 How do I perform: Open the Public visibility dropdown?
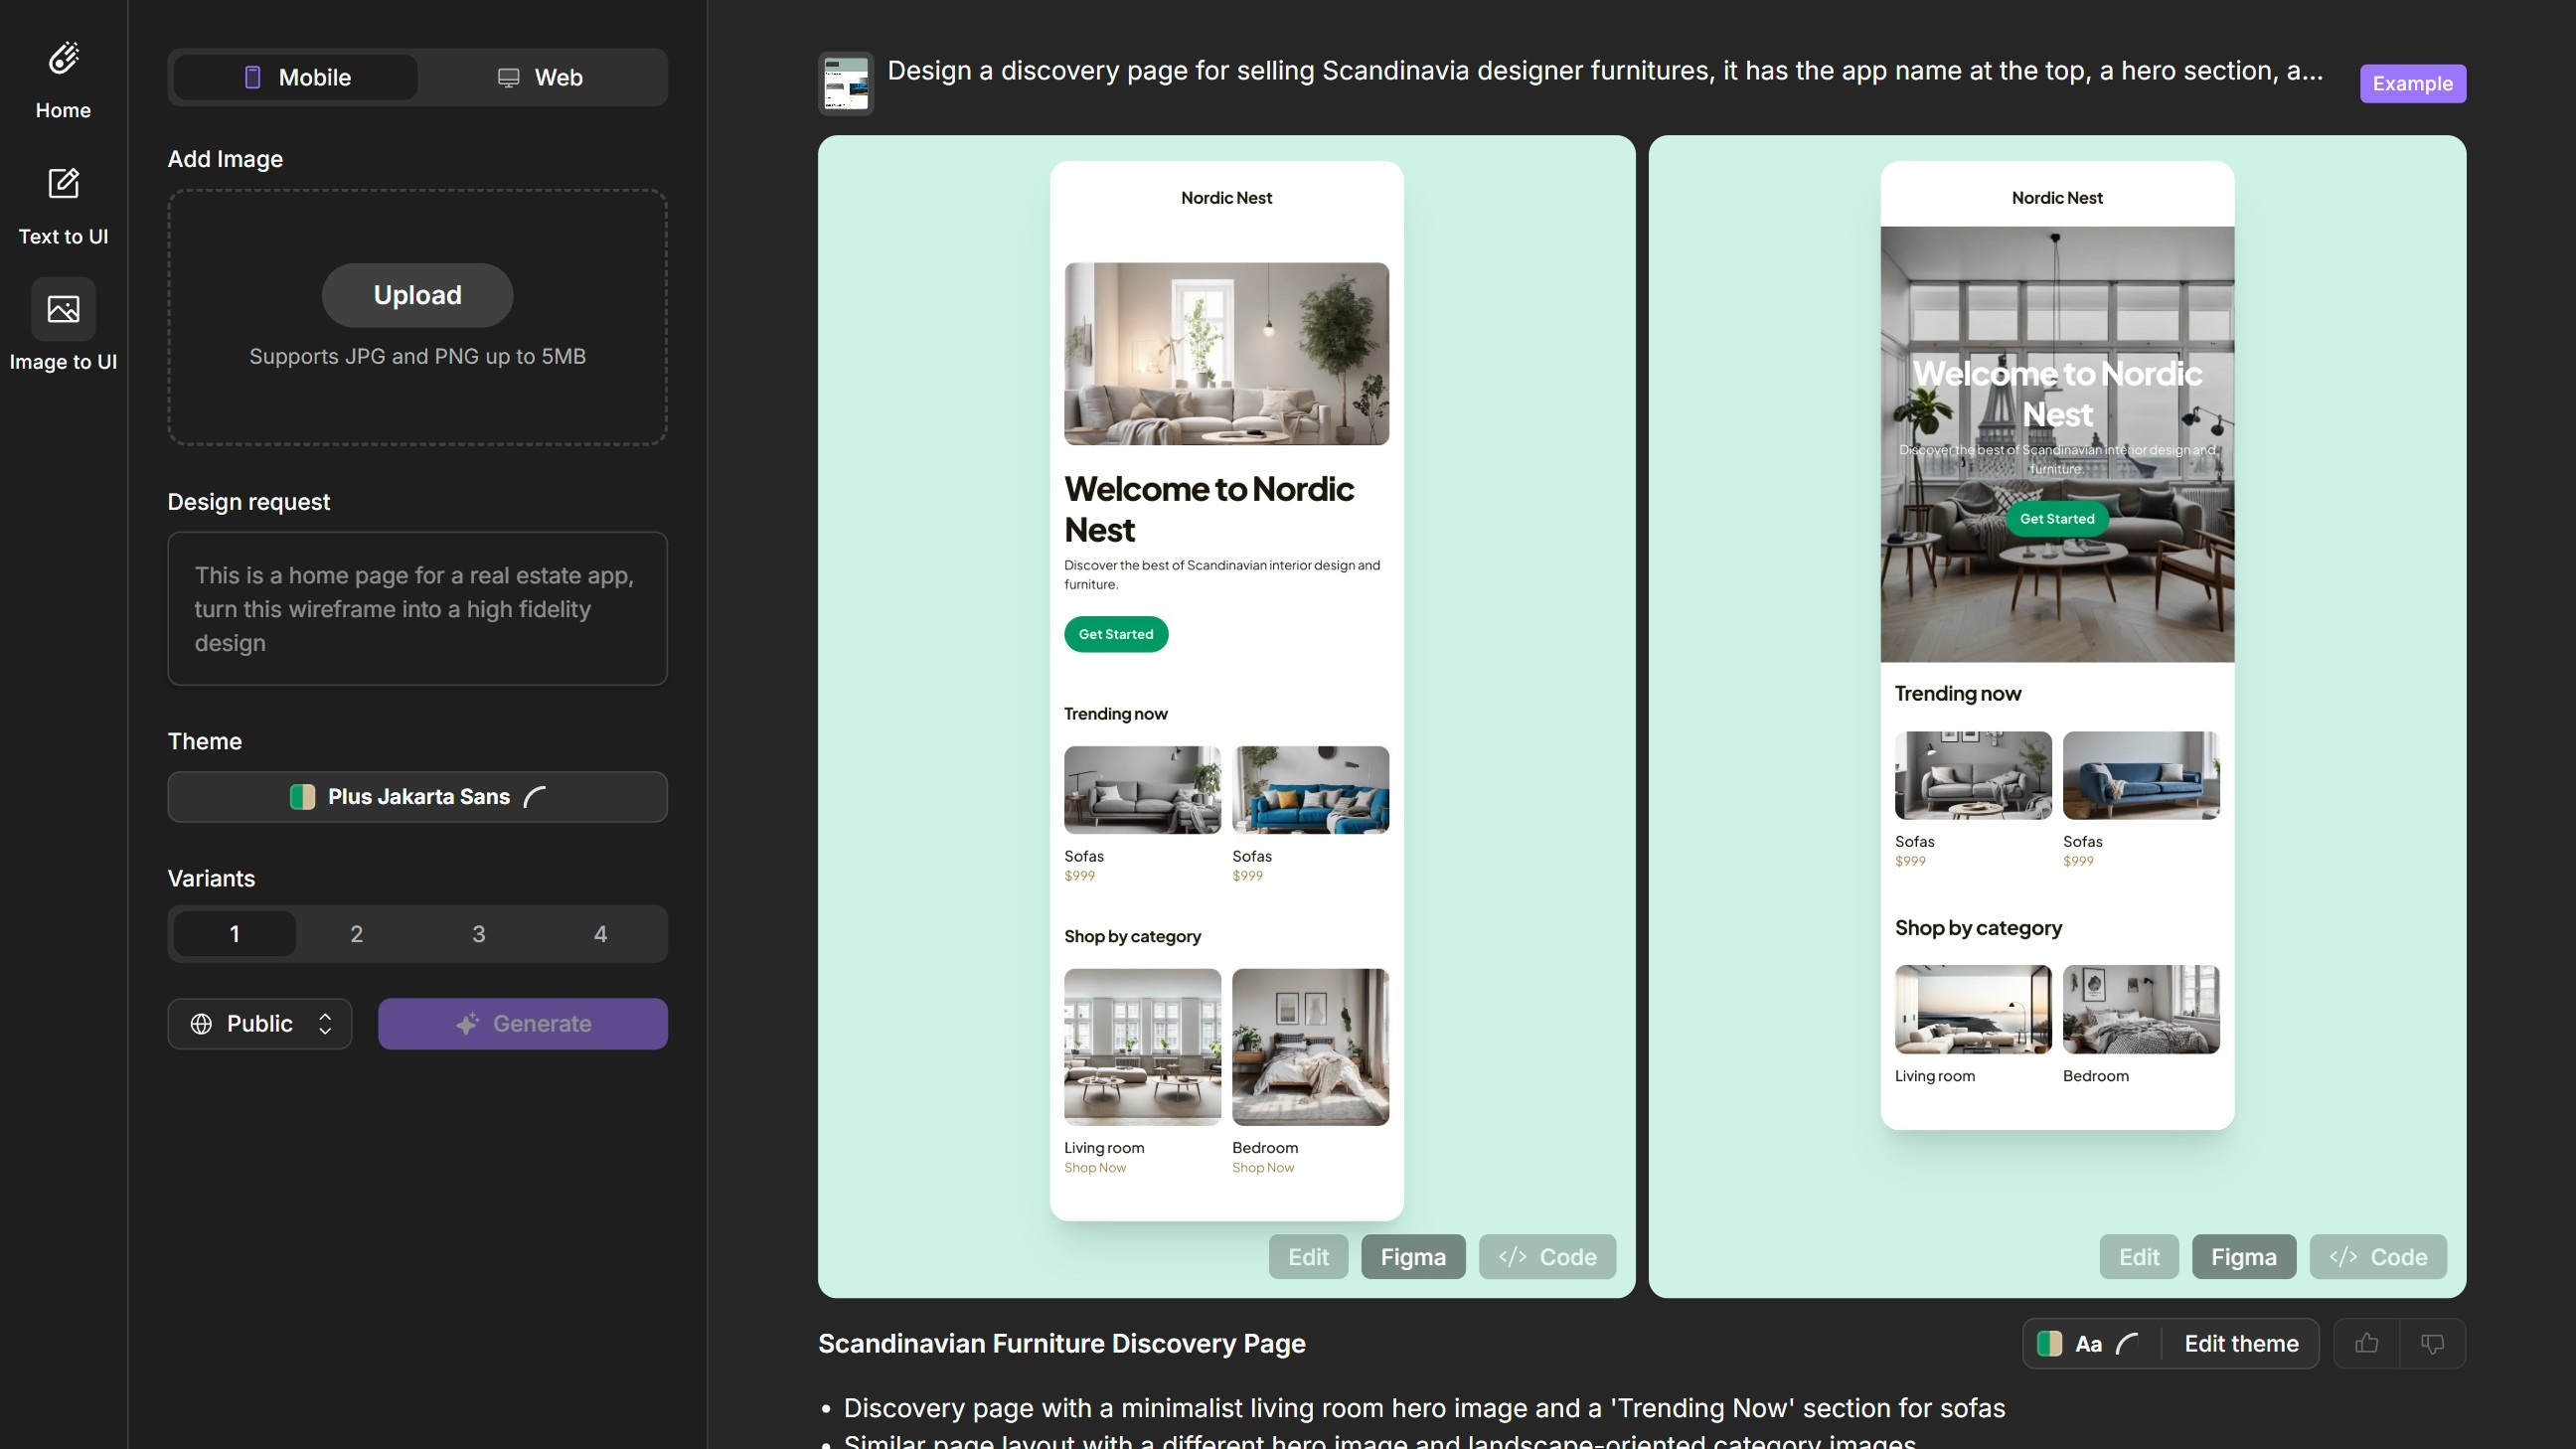(259, 1023)
